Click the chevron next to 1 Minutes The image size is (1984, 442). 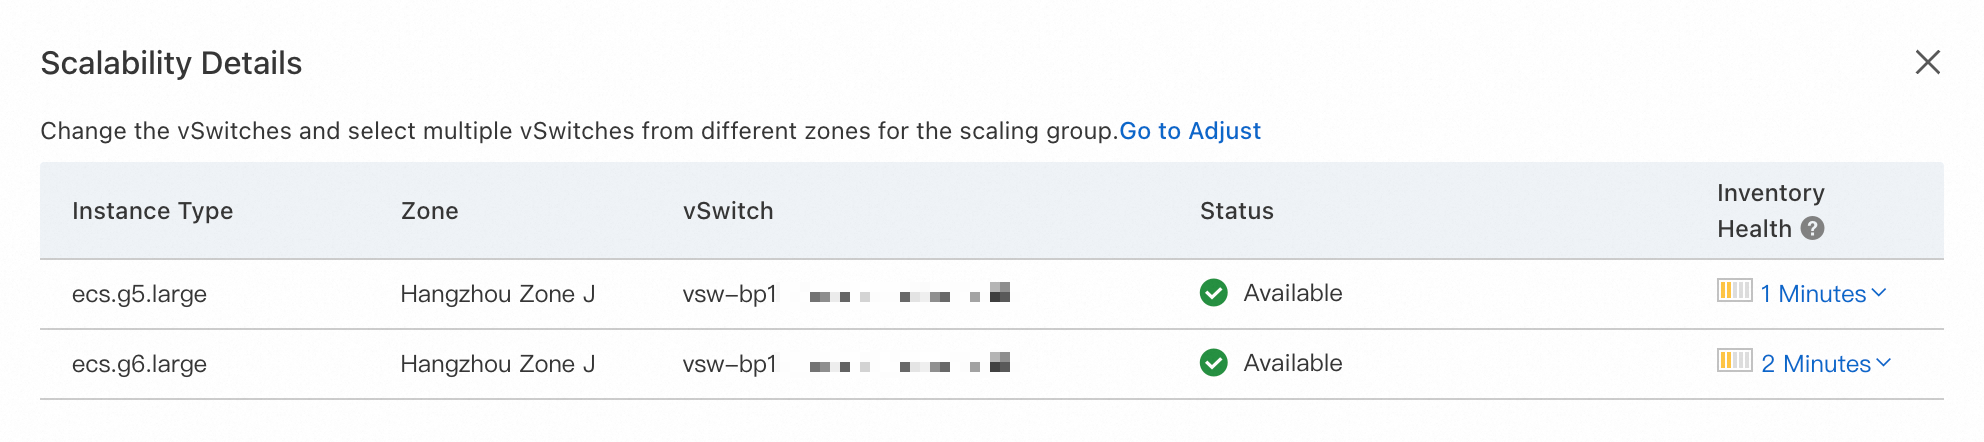point(1879,293)
